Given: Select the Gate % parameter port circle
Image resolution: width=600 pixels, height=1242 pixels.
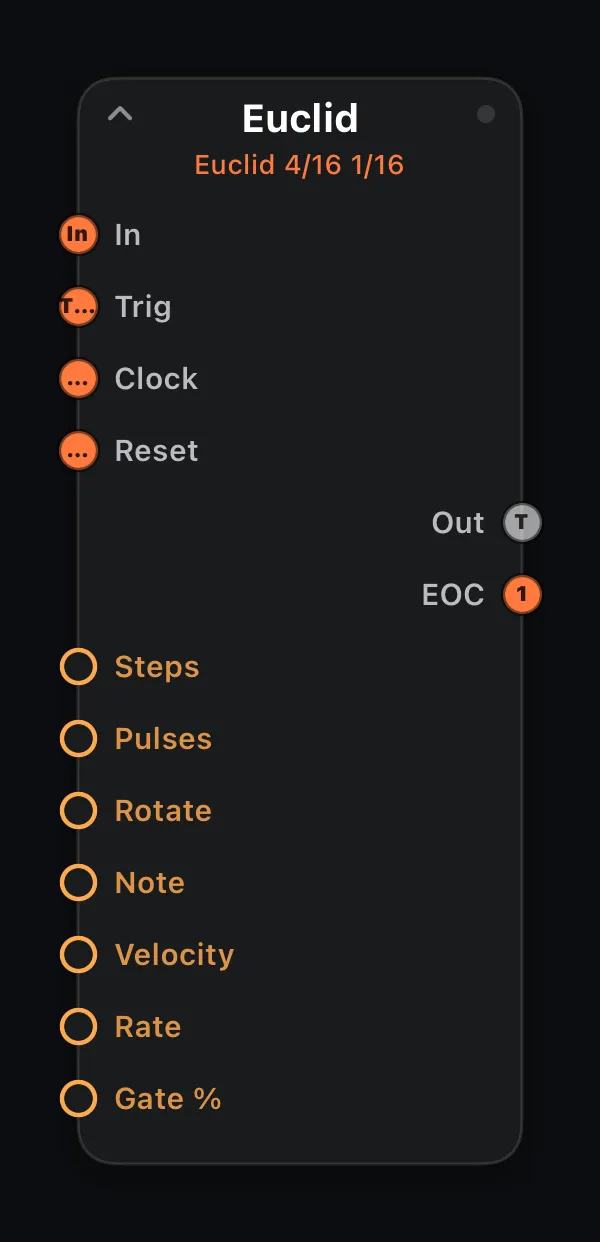Looking at the screenshot, I should coord(79,1099).
